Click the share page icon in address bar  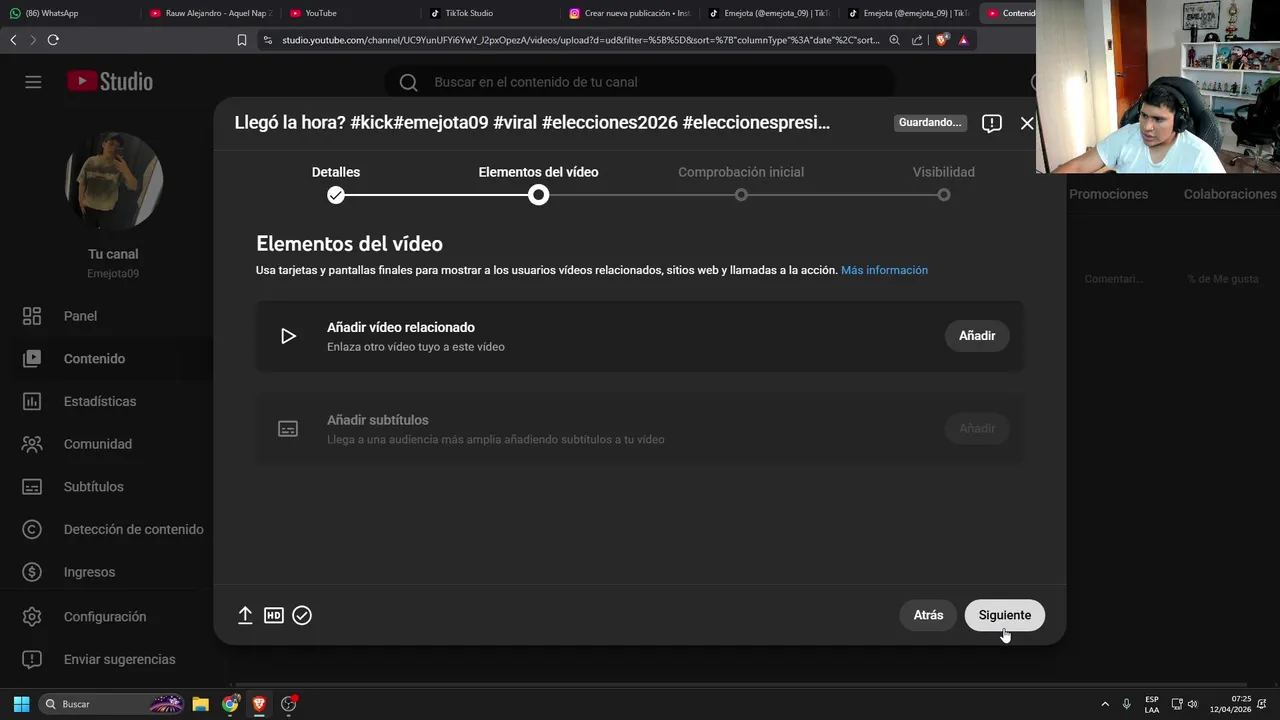coord(917,40)
